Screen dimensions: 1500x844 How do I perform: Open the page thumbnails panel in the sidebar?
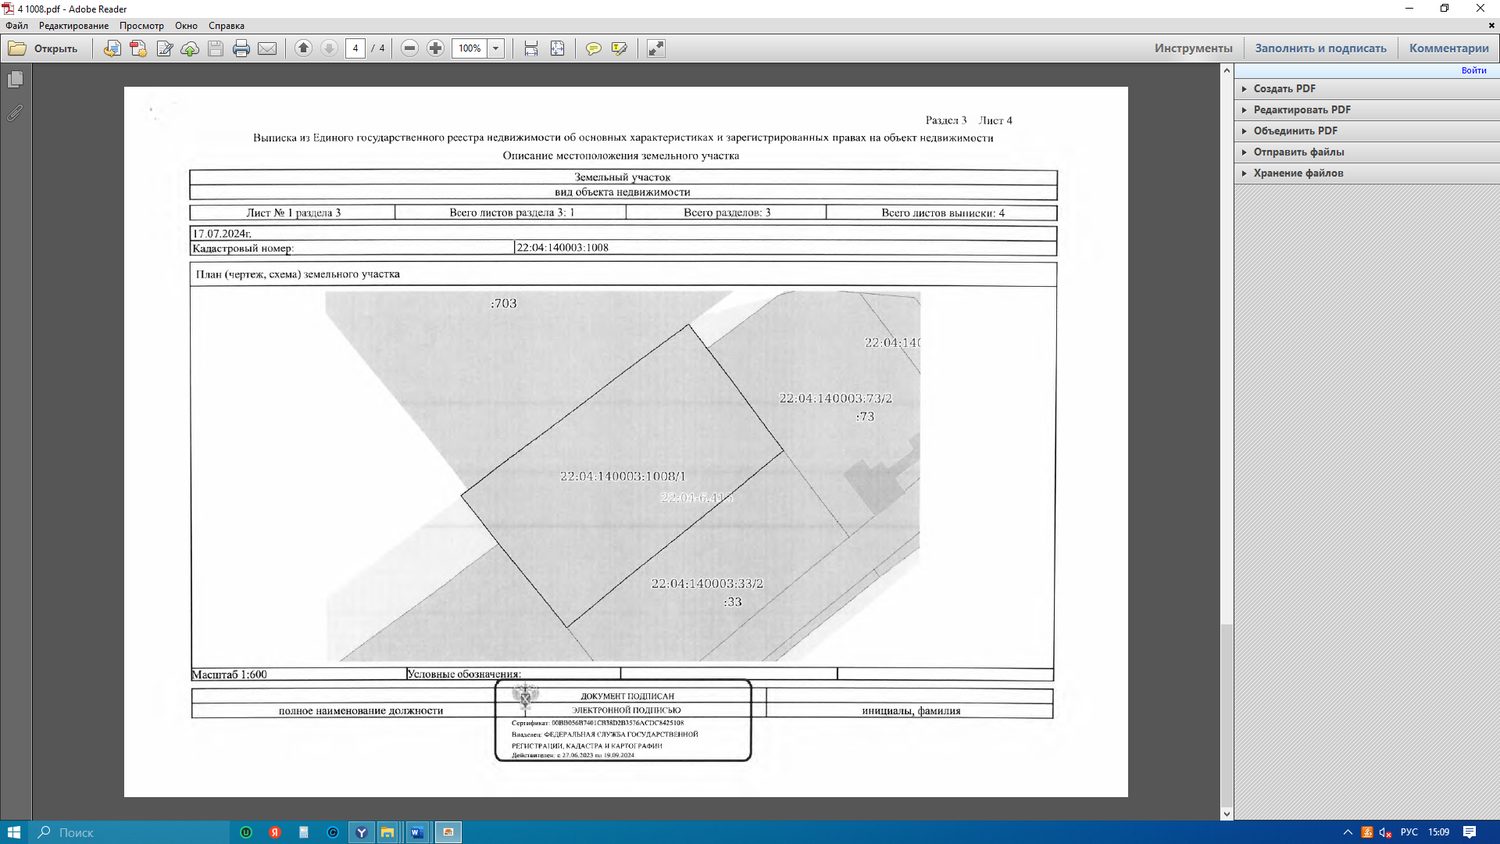pos(15,79)
